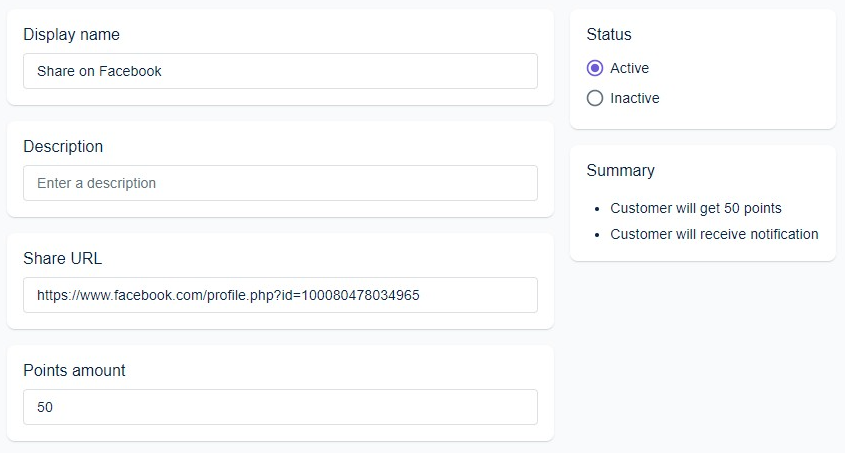
Task: Click the "Points amount" field label
Action: click(74, 370)
